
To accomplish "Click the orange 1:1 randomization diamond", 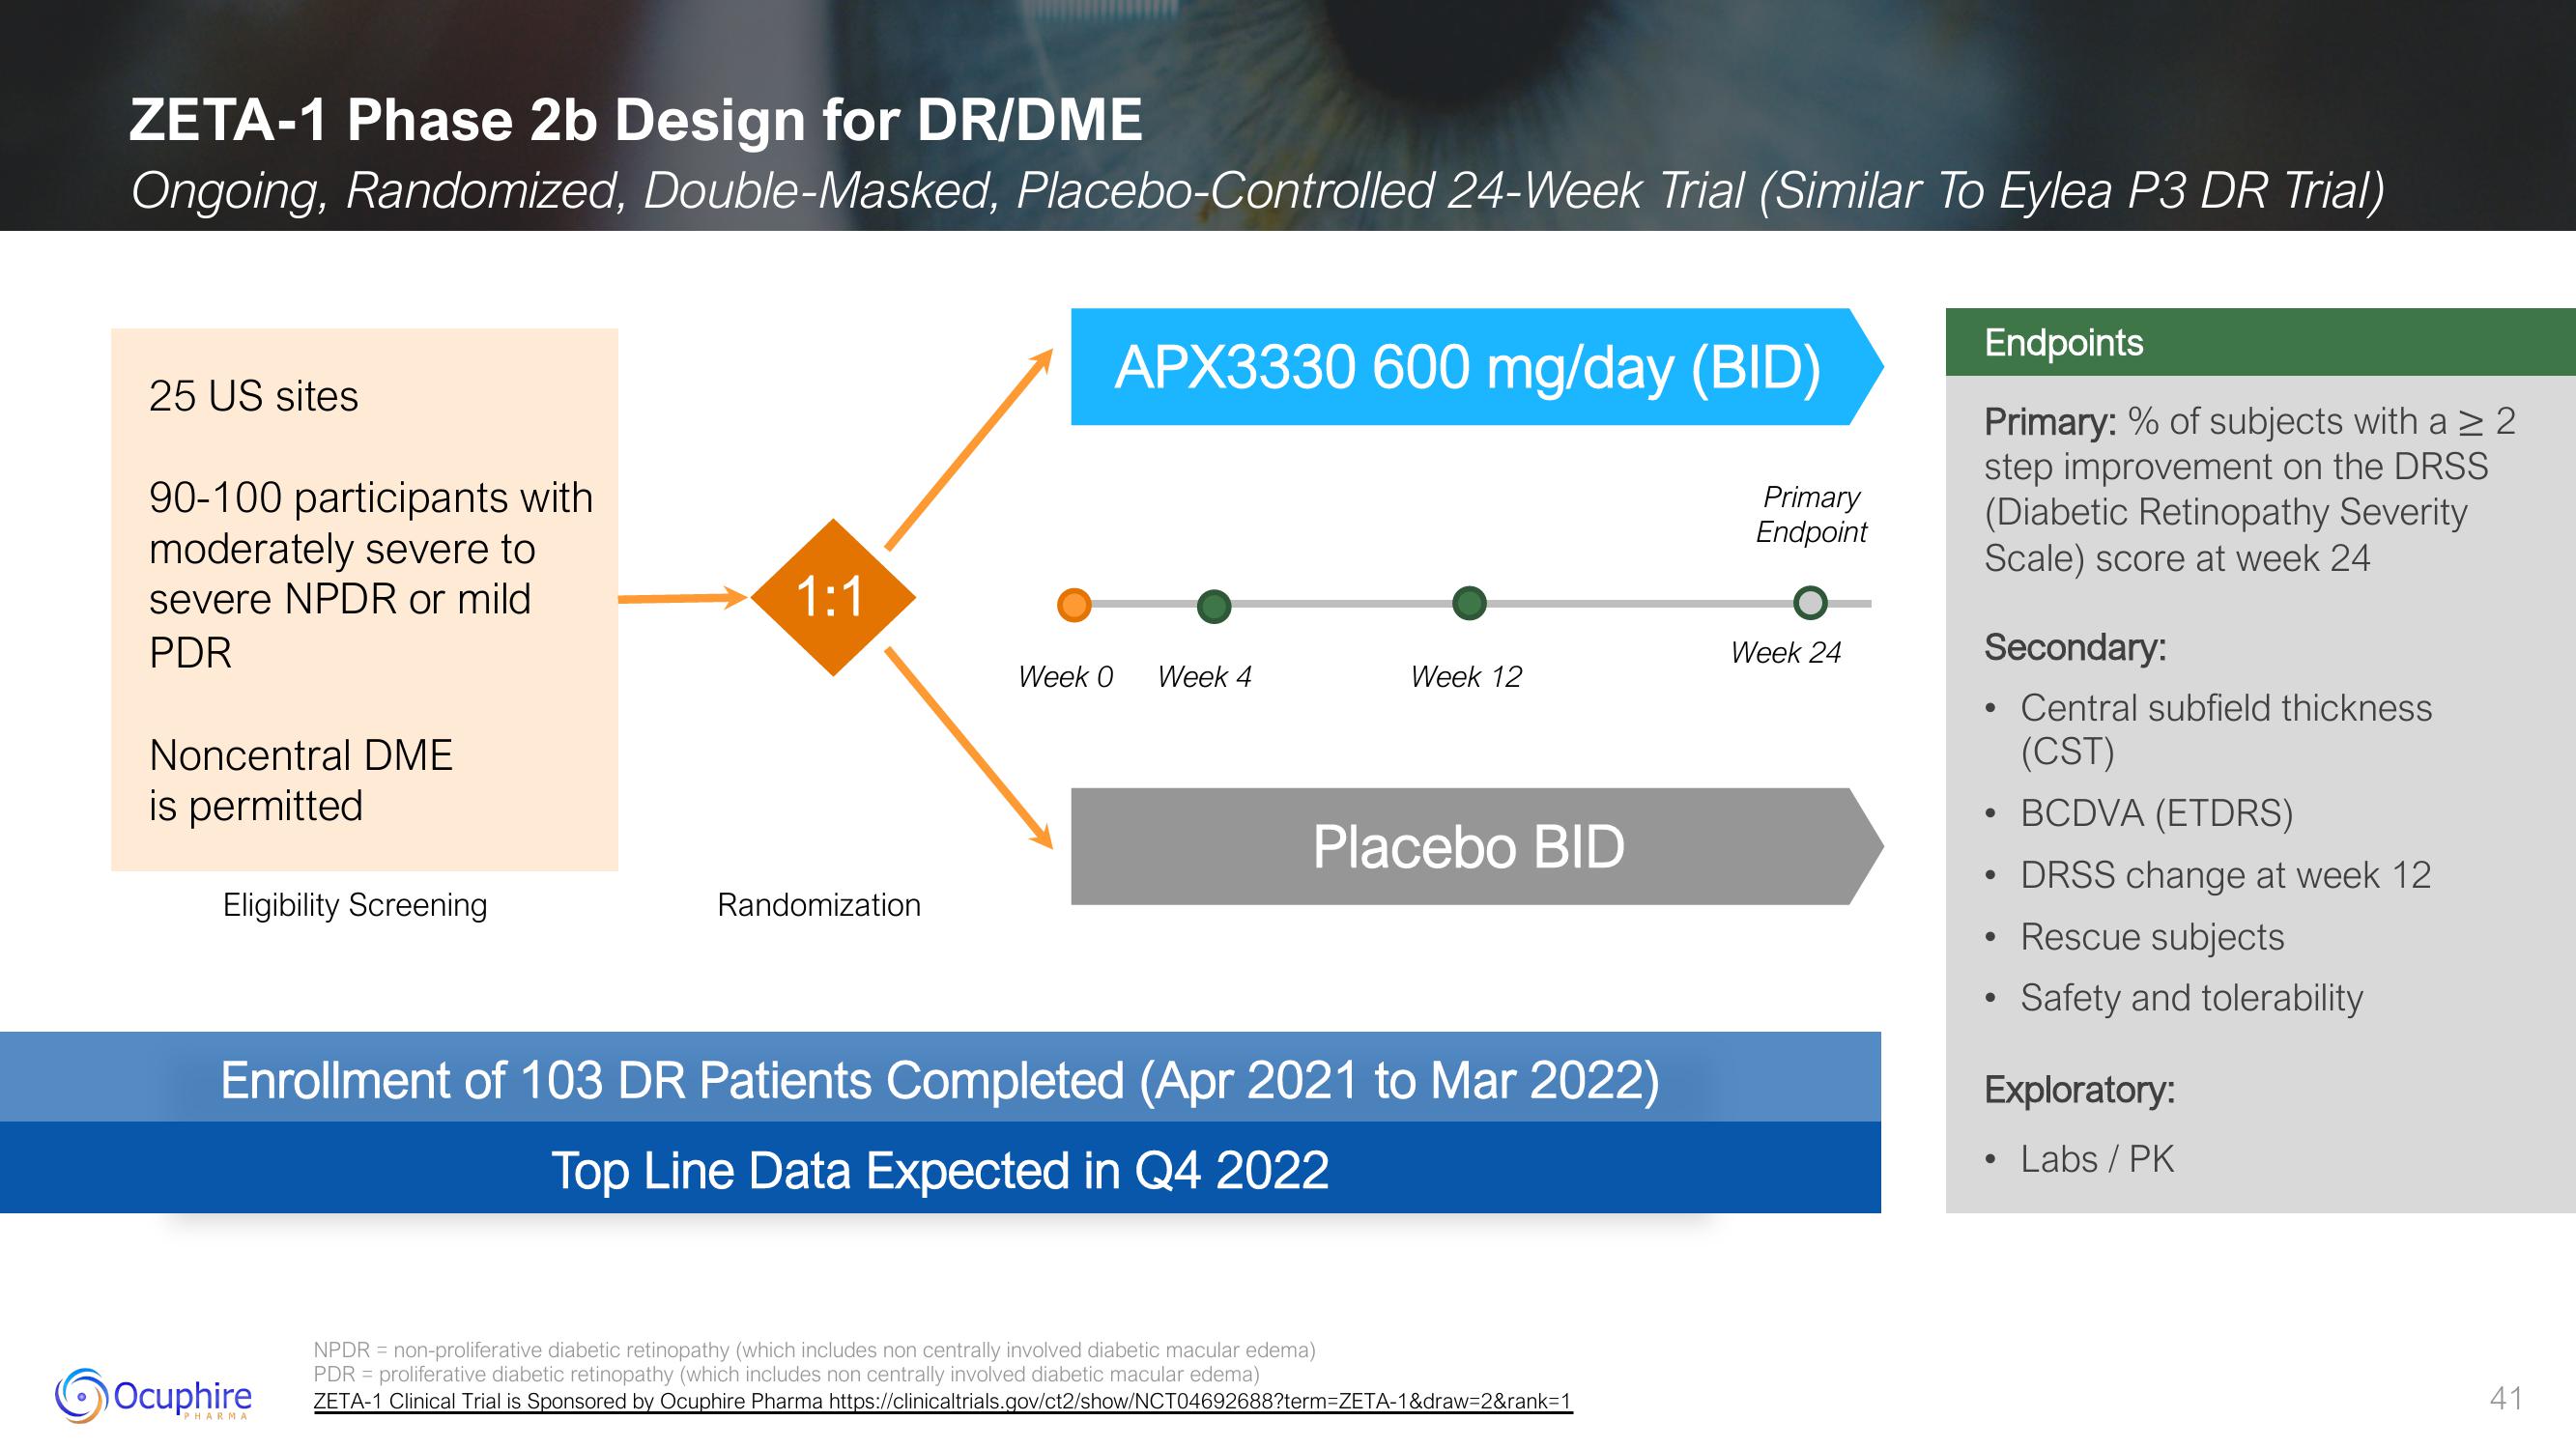I will click(x=832, y=597).
